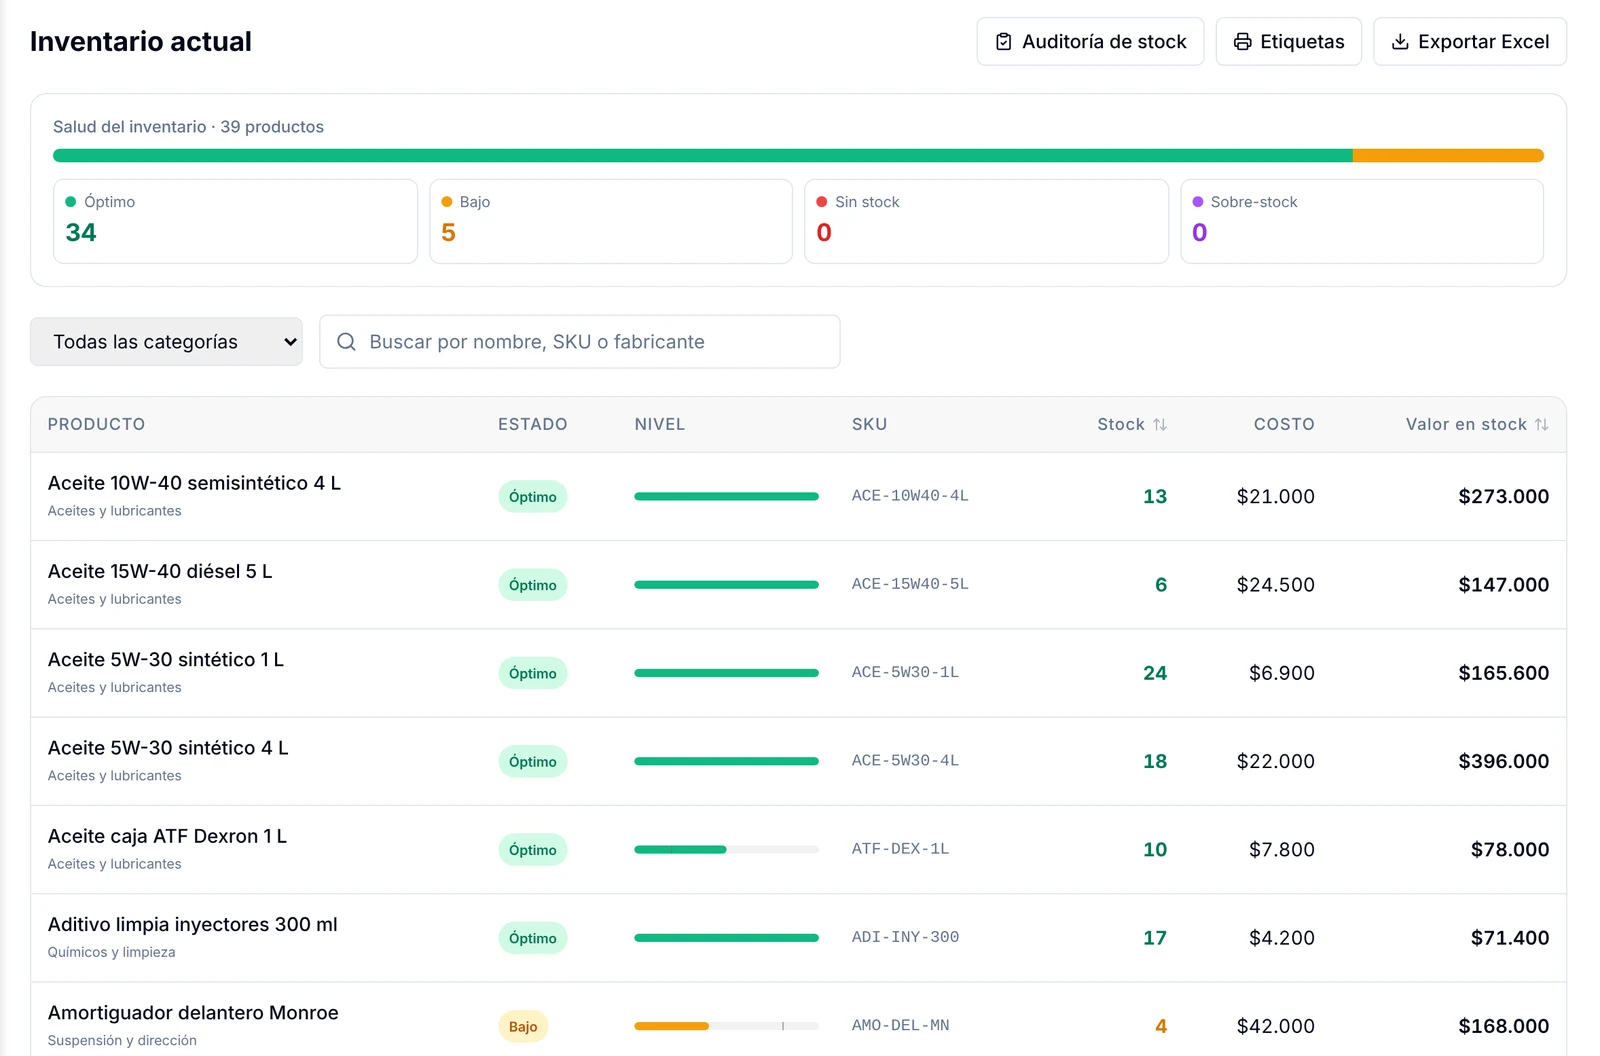This screenshot has height=1056, width=1600.
Task: Click the printer icon in Etiquetas
Action: tap(1242, 42)
